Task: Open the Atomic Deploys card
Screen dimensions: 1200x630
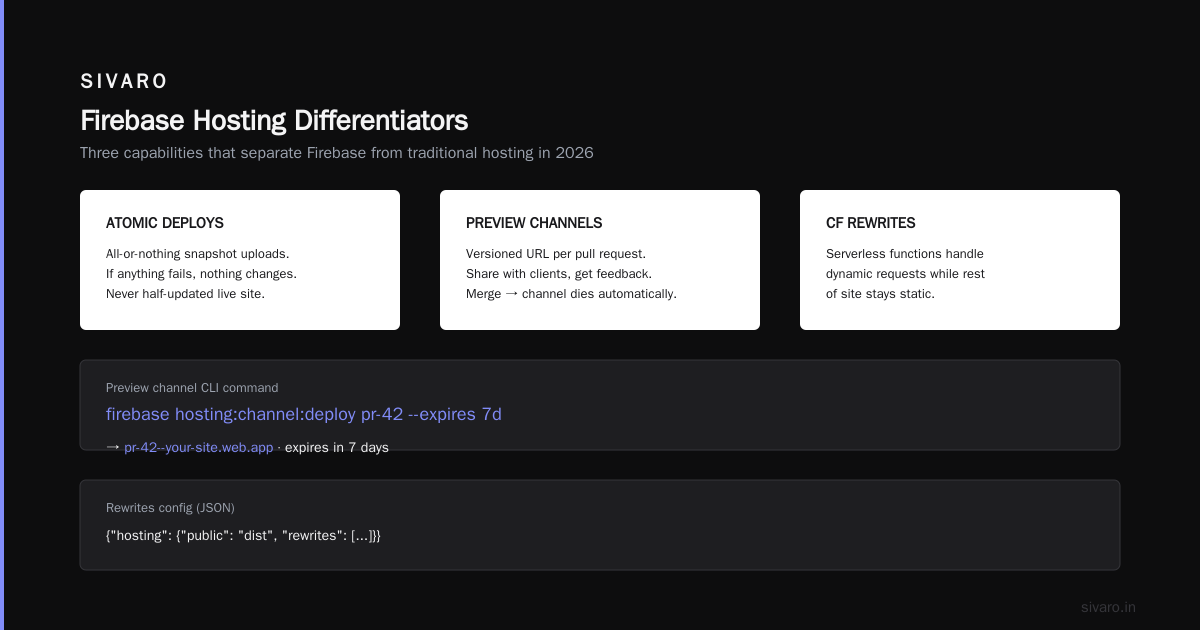Action: pos(240,260)
